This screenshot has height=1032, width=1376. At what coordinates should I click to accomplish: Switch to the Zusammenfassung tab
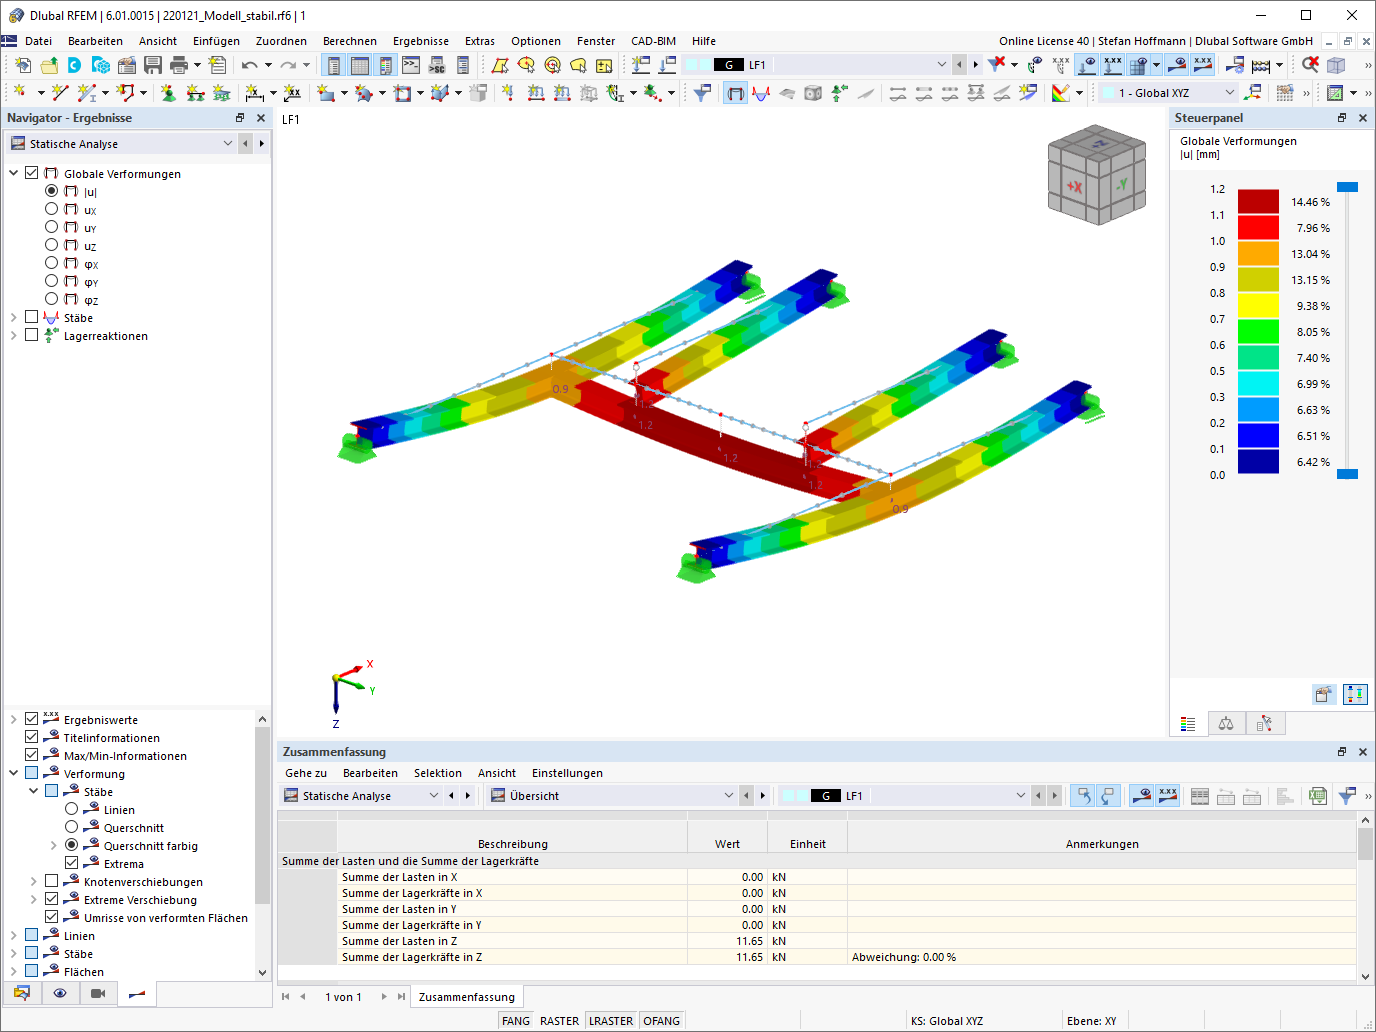coord(466,996)
